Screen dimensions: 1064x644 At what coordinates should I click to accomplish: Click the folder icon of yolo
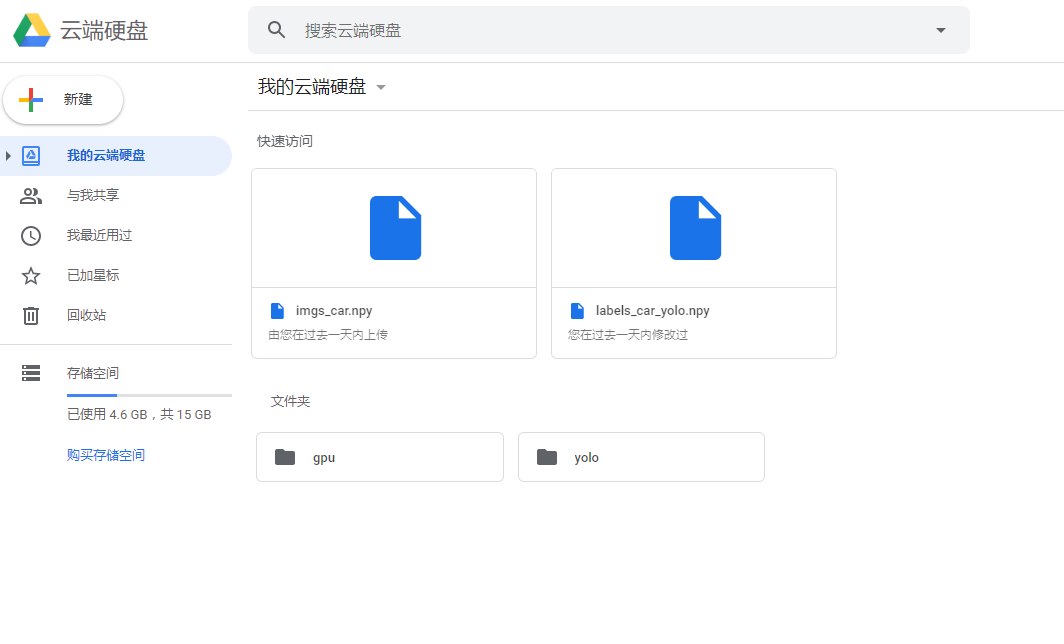pos(547,457)
